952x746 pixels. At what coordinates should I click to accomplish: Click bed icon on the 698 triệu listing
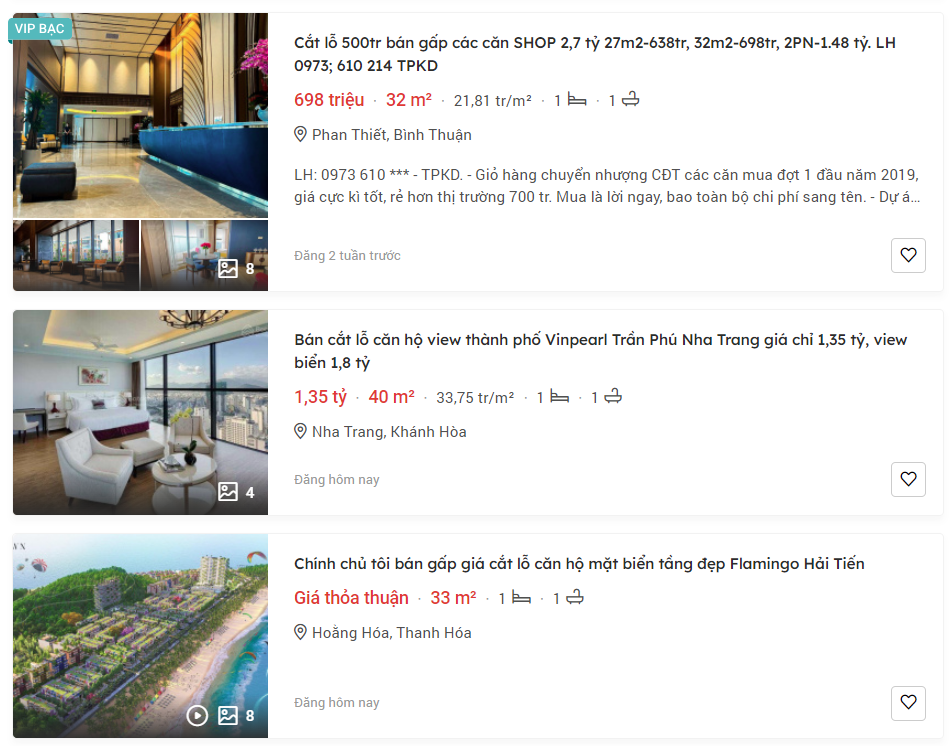point(577,100)
